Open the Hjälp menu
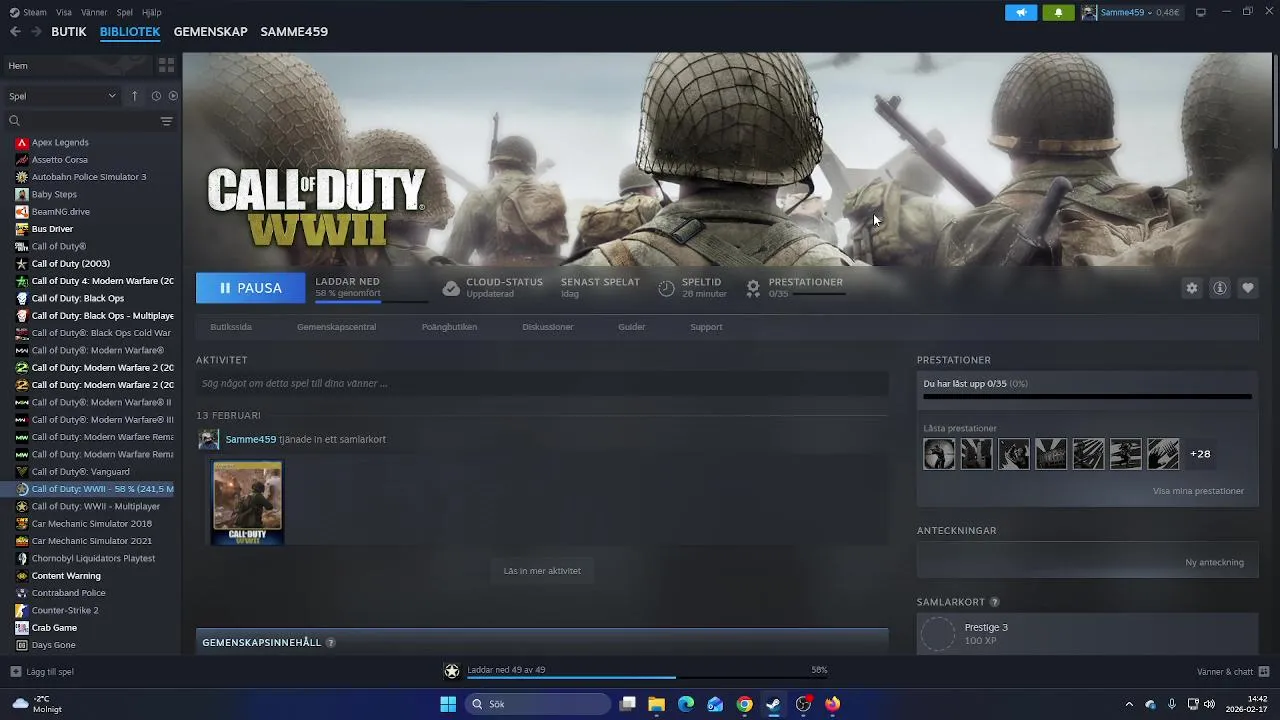Viewport: 1280px width, 720px height. tap(152, 12)
